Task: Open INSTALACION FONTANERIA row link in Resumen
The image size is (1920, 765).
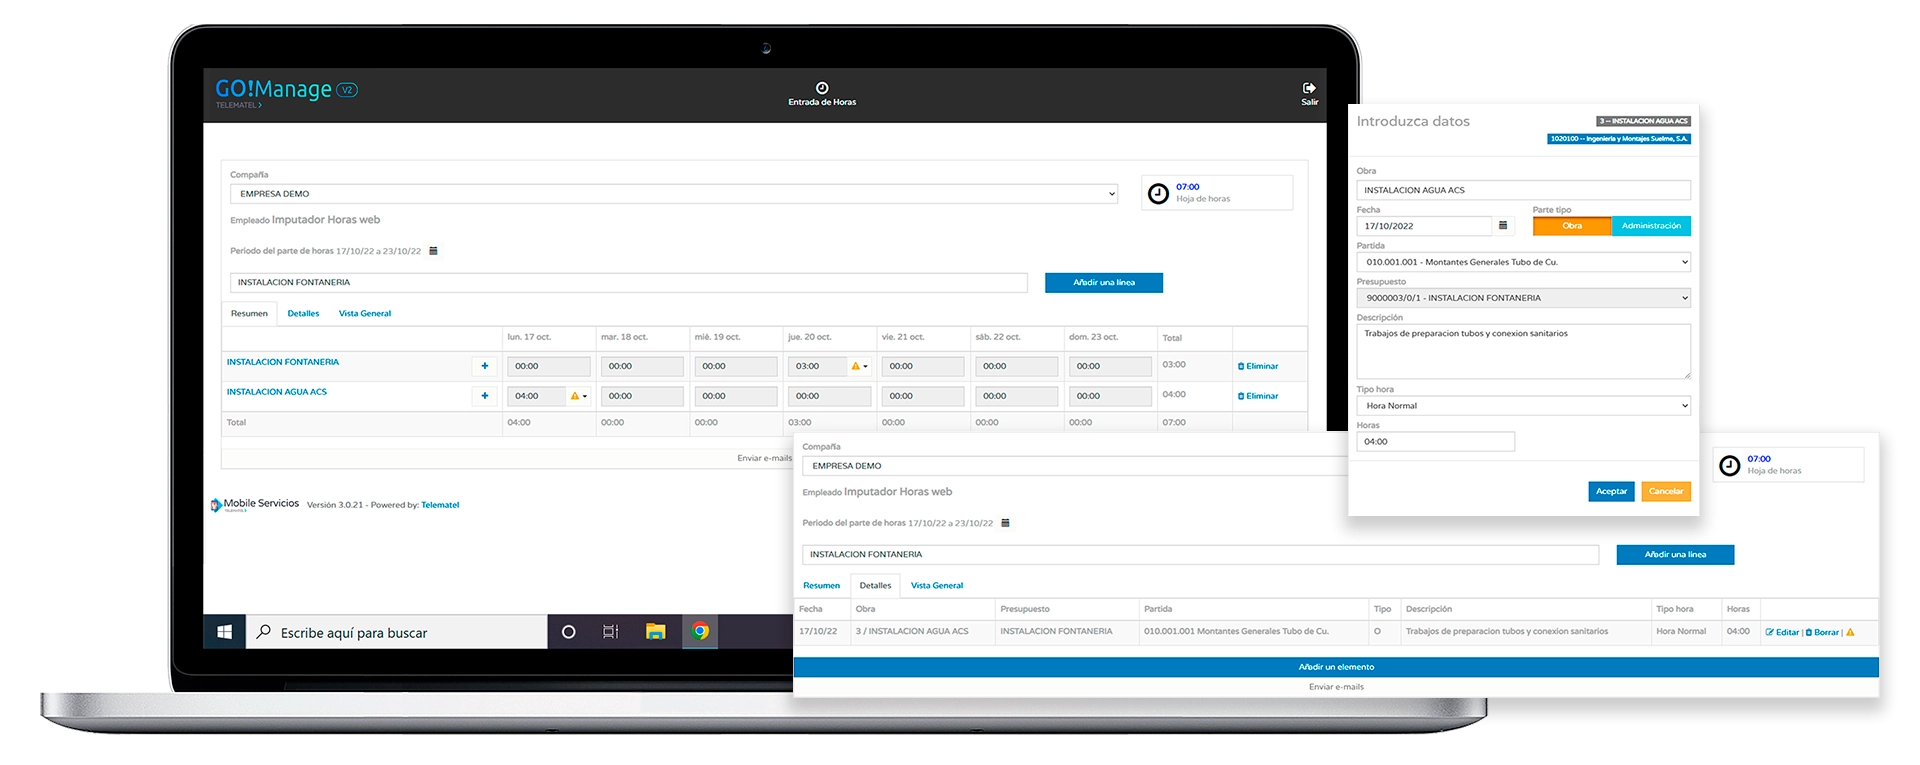Action: tap(283, 362)
